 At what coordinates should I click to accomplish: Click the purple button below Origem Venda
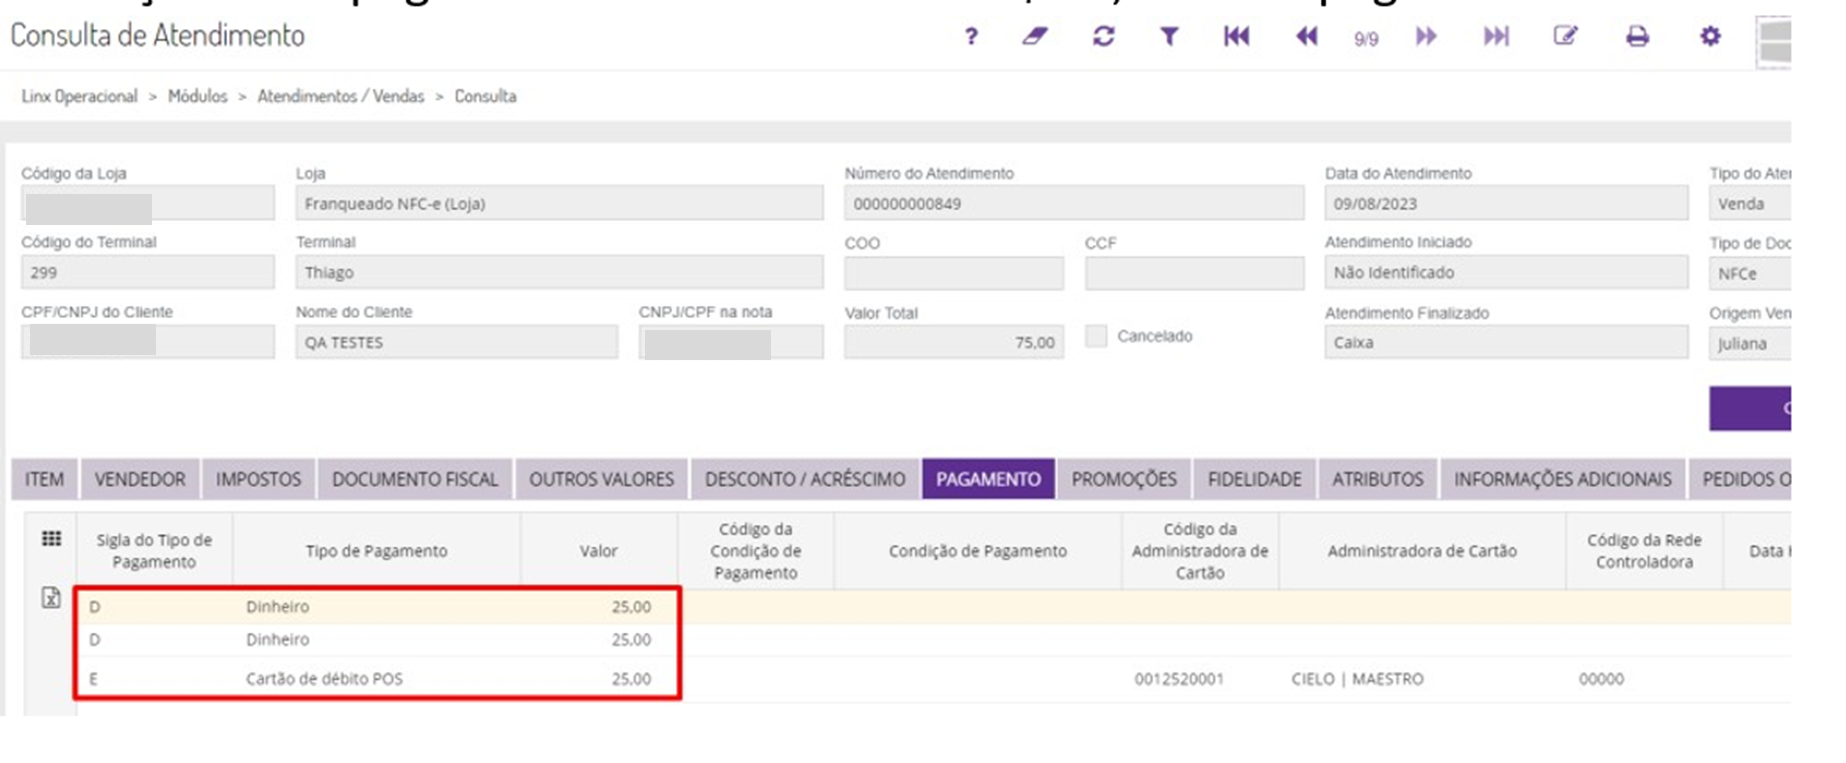pyautogui.click(x=1749, y=408)
